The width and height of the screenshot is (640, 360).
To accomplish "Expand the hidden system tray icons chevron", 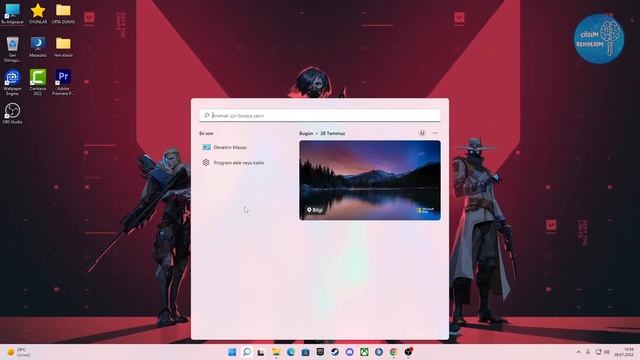I will coord(578,352).
